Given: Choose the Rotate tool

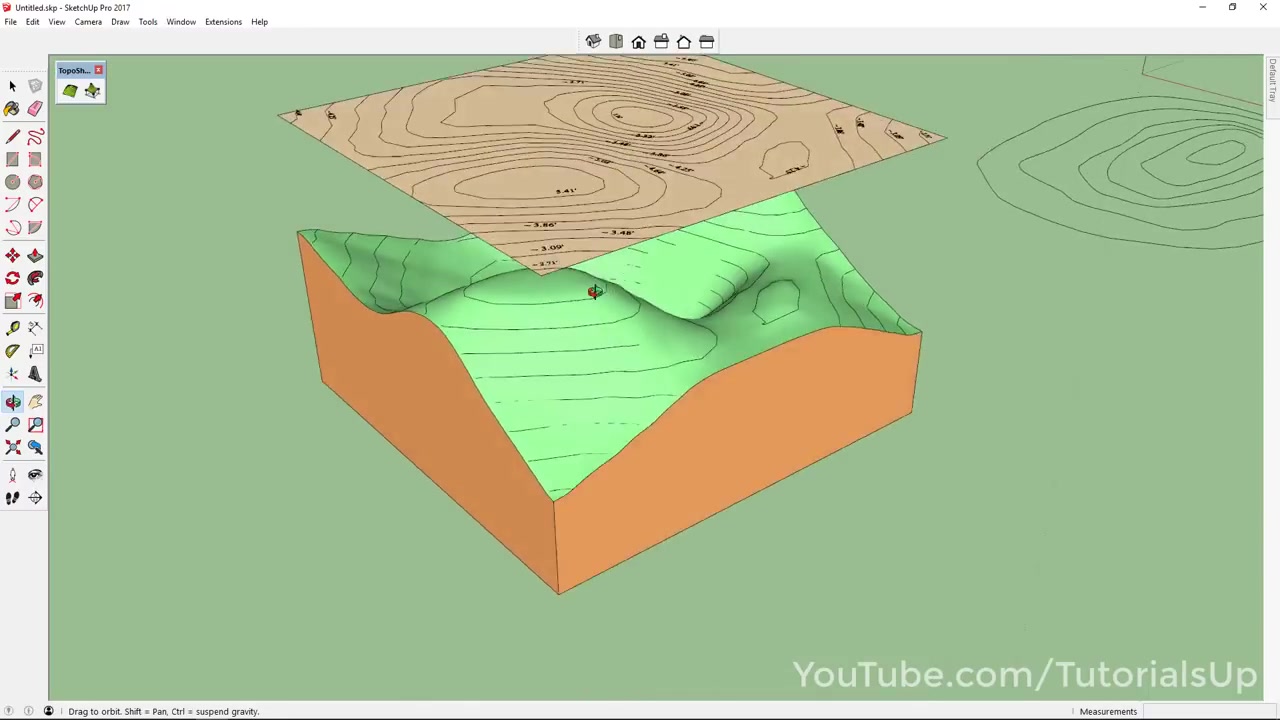Looking at the screenshot, I should tap(13, 277).
